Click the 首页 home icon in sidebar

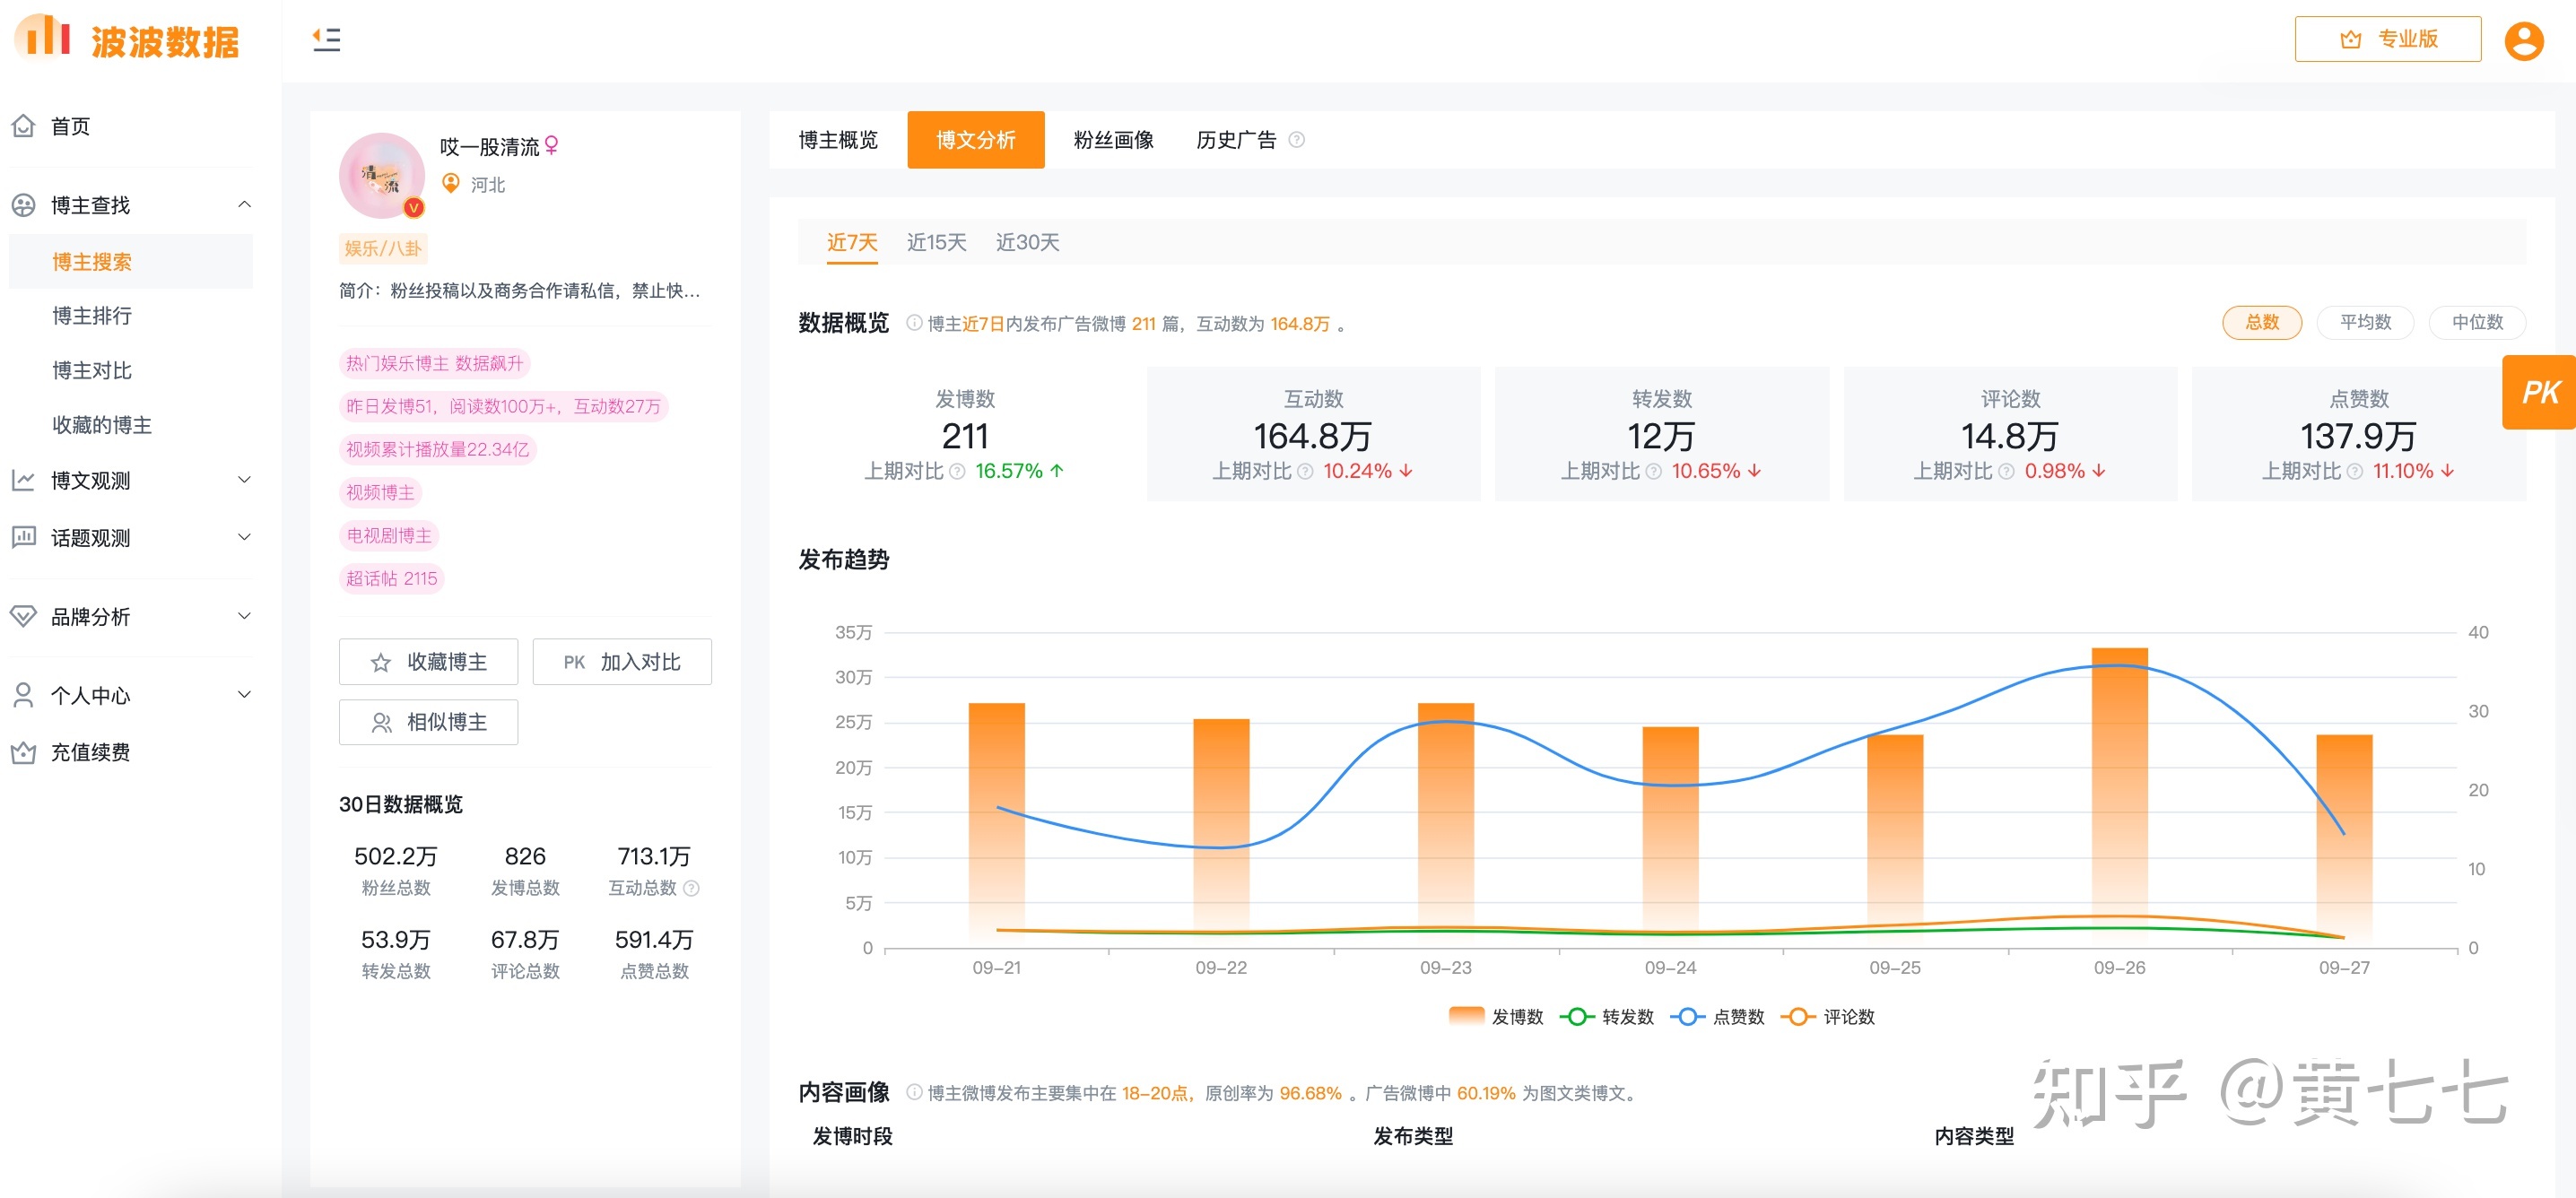[x=23, y=126]
